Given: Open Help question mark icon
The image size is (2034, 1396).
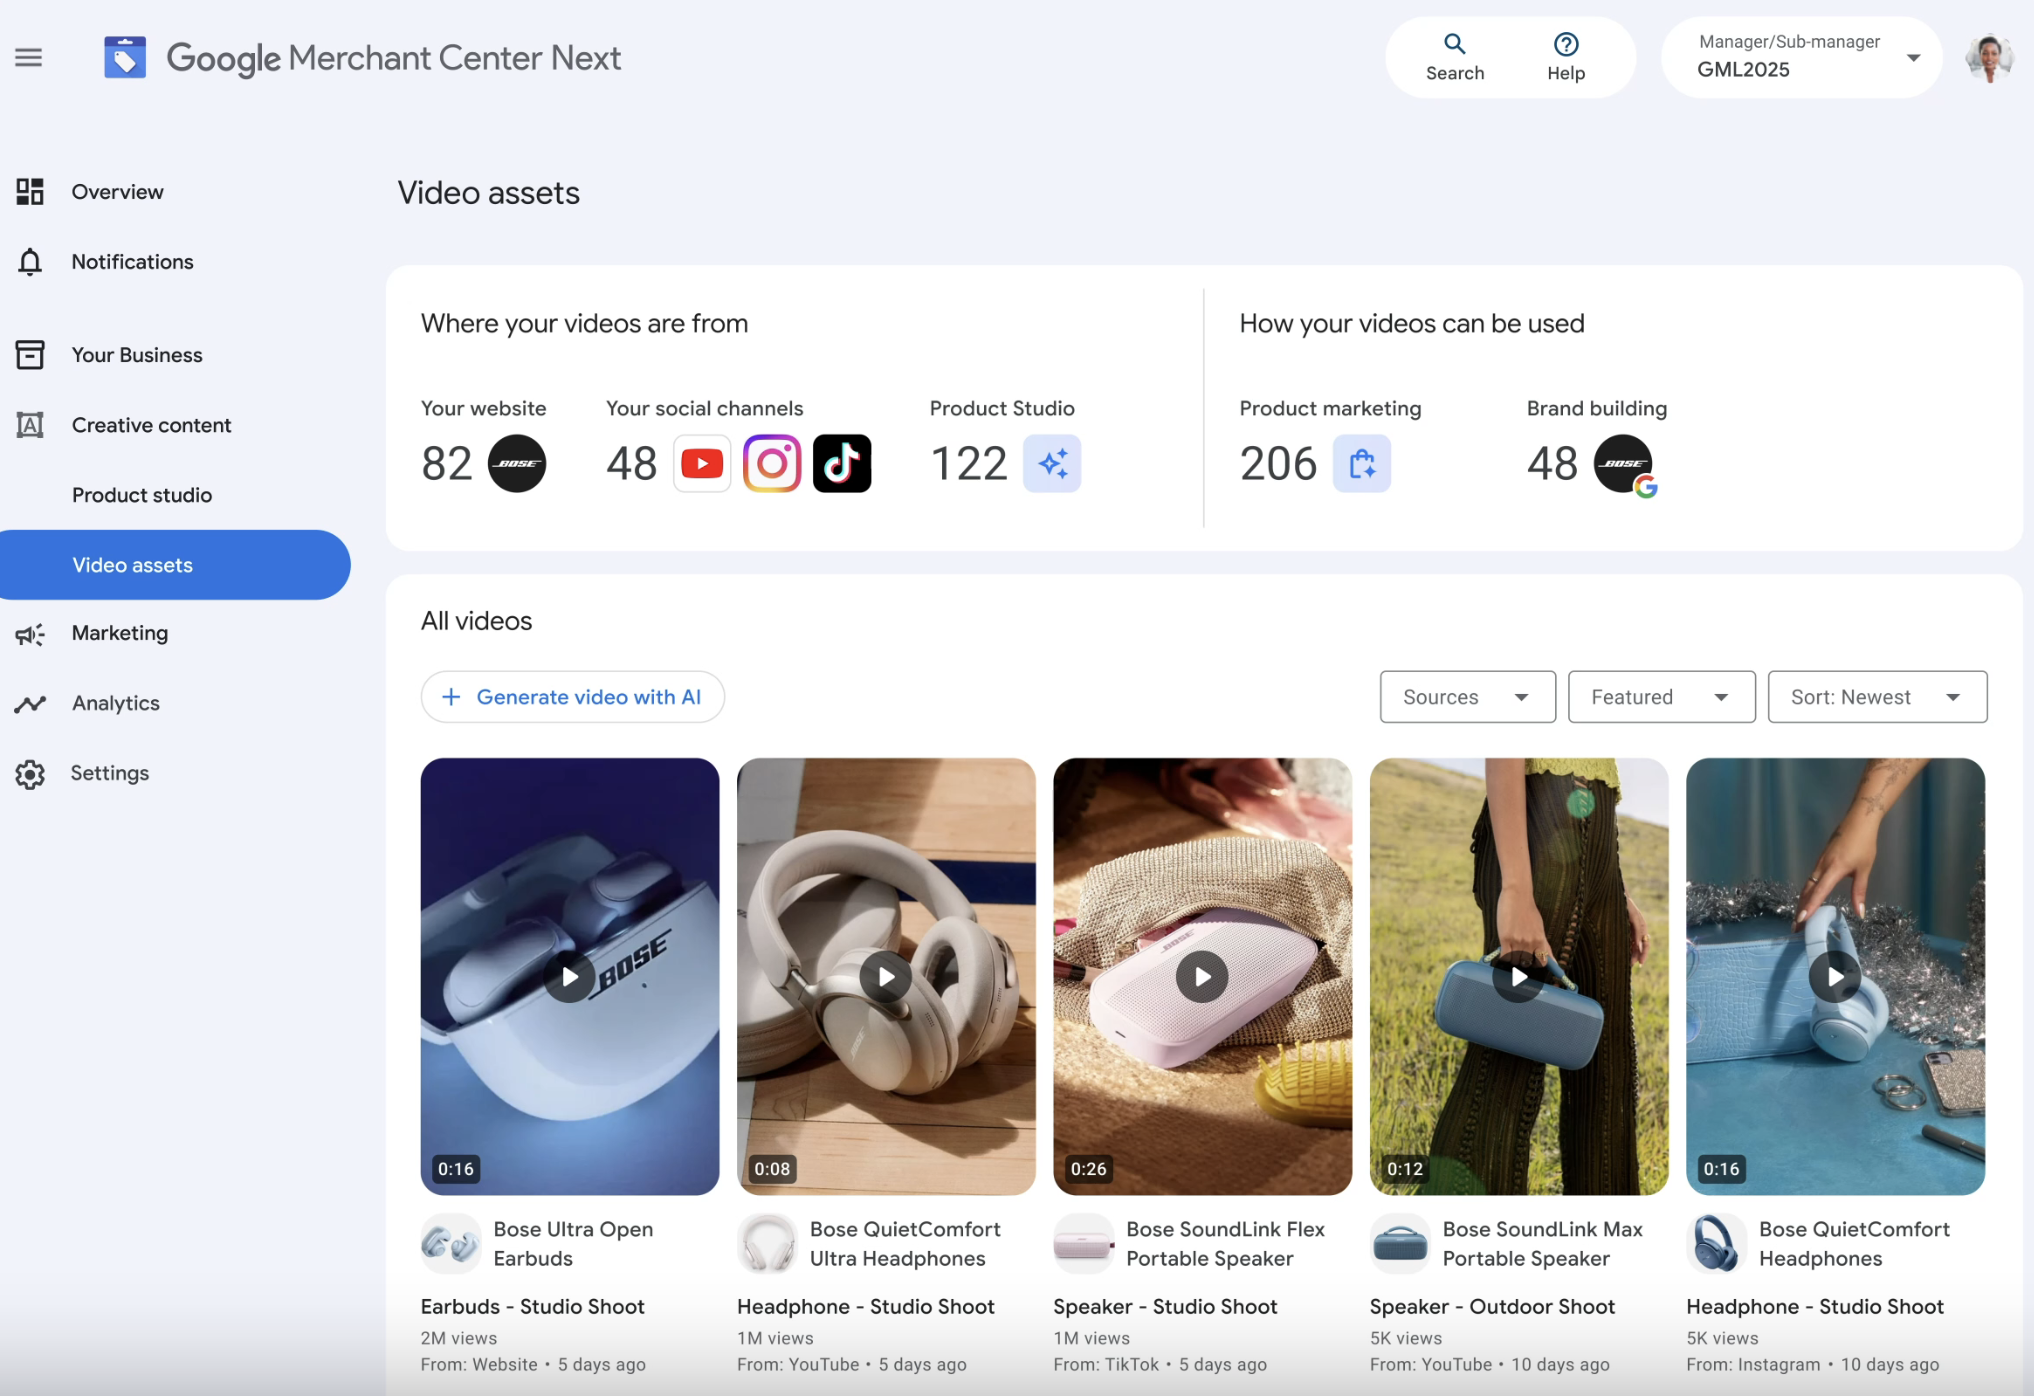Looking at the screenshot, I should [x=1565, y=44].
